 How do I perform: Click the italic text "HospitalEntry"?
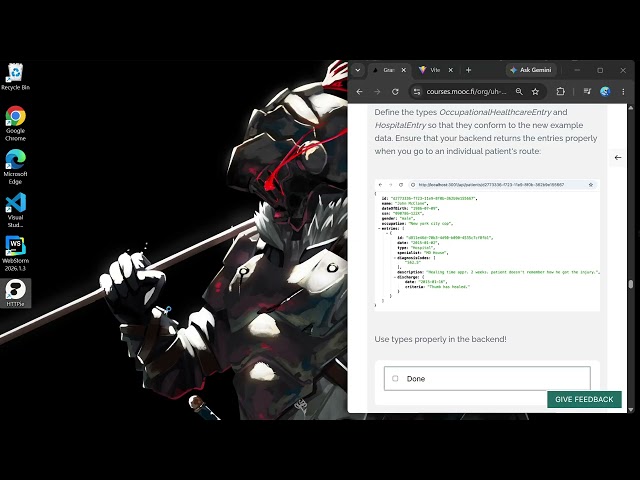(400, 125)
